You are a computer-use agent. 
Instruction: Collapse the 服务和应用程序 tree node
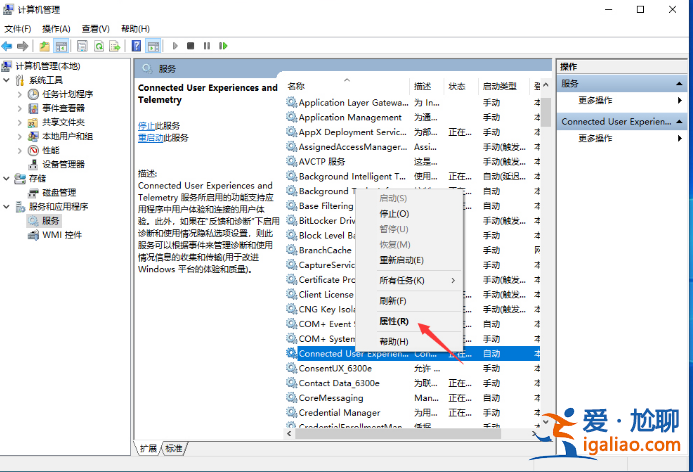[x=7, y=206]
